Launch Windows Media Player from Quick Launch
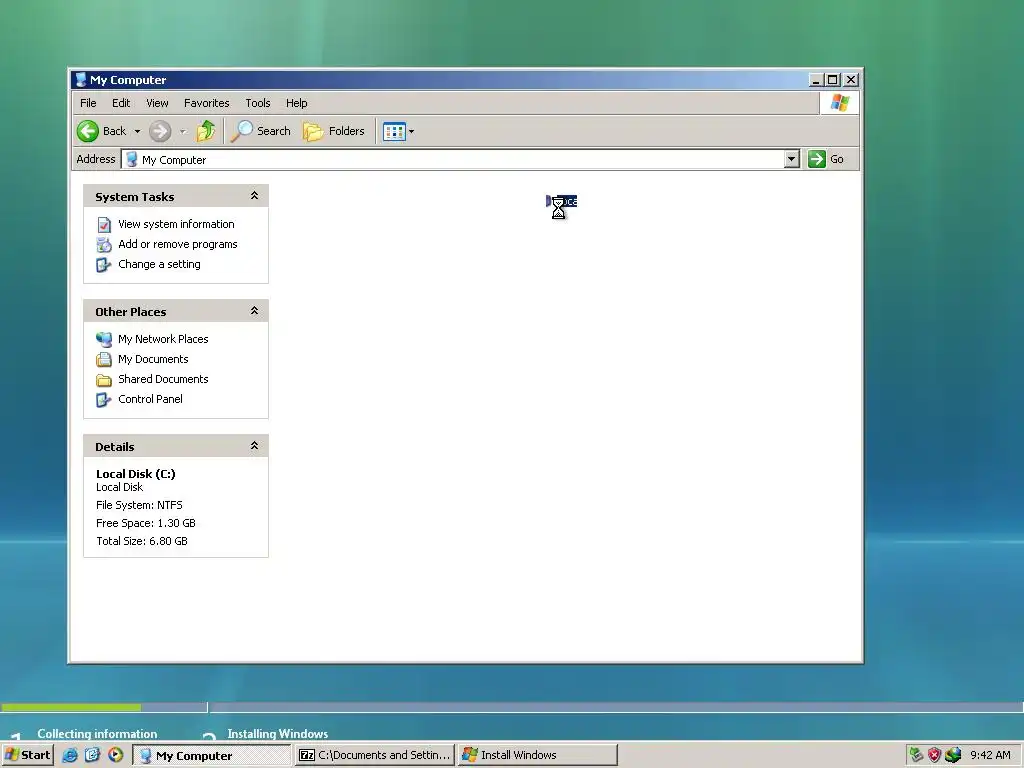This screenshot has width=1024, height=768. 116,755
